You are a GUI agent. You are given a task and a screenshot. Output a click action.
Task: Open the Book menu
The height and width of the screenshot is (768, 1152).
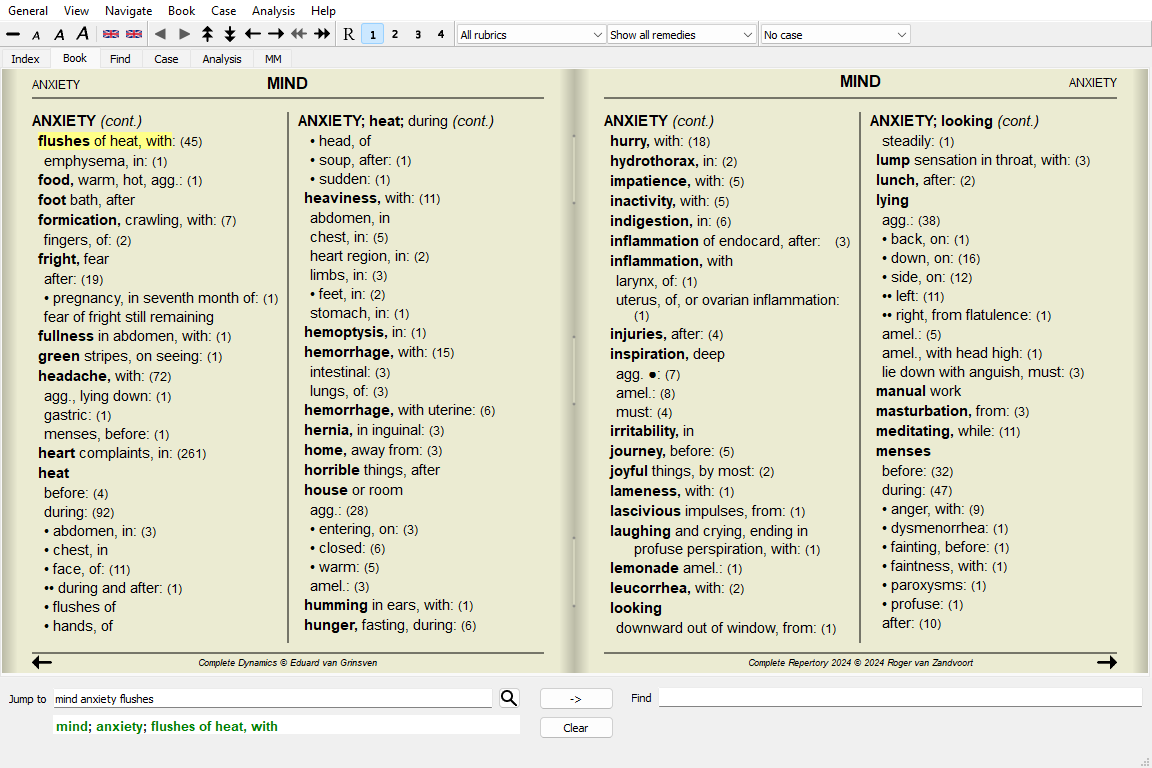click(x=181, y=10)
